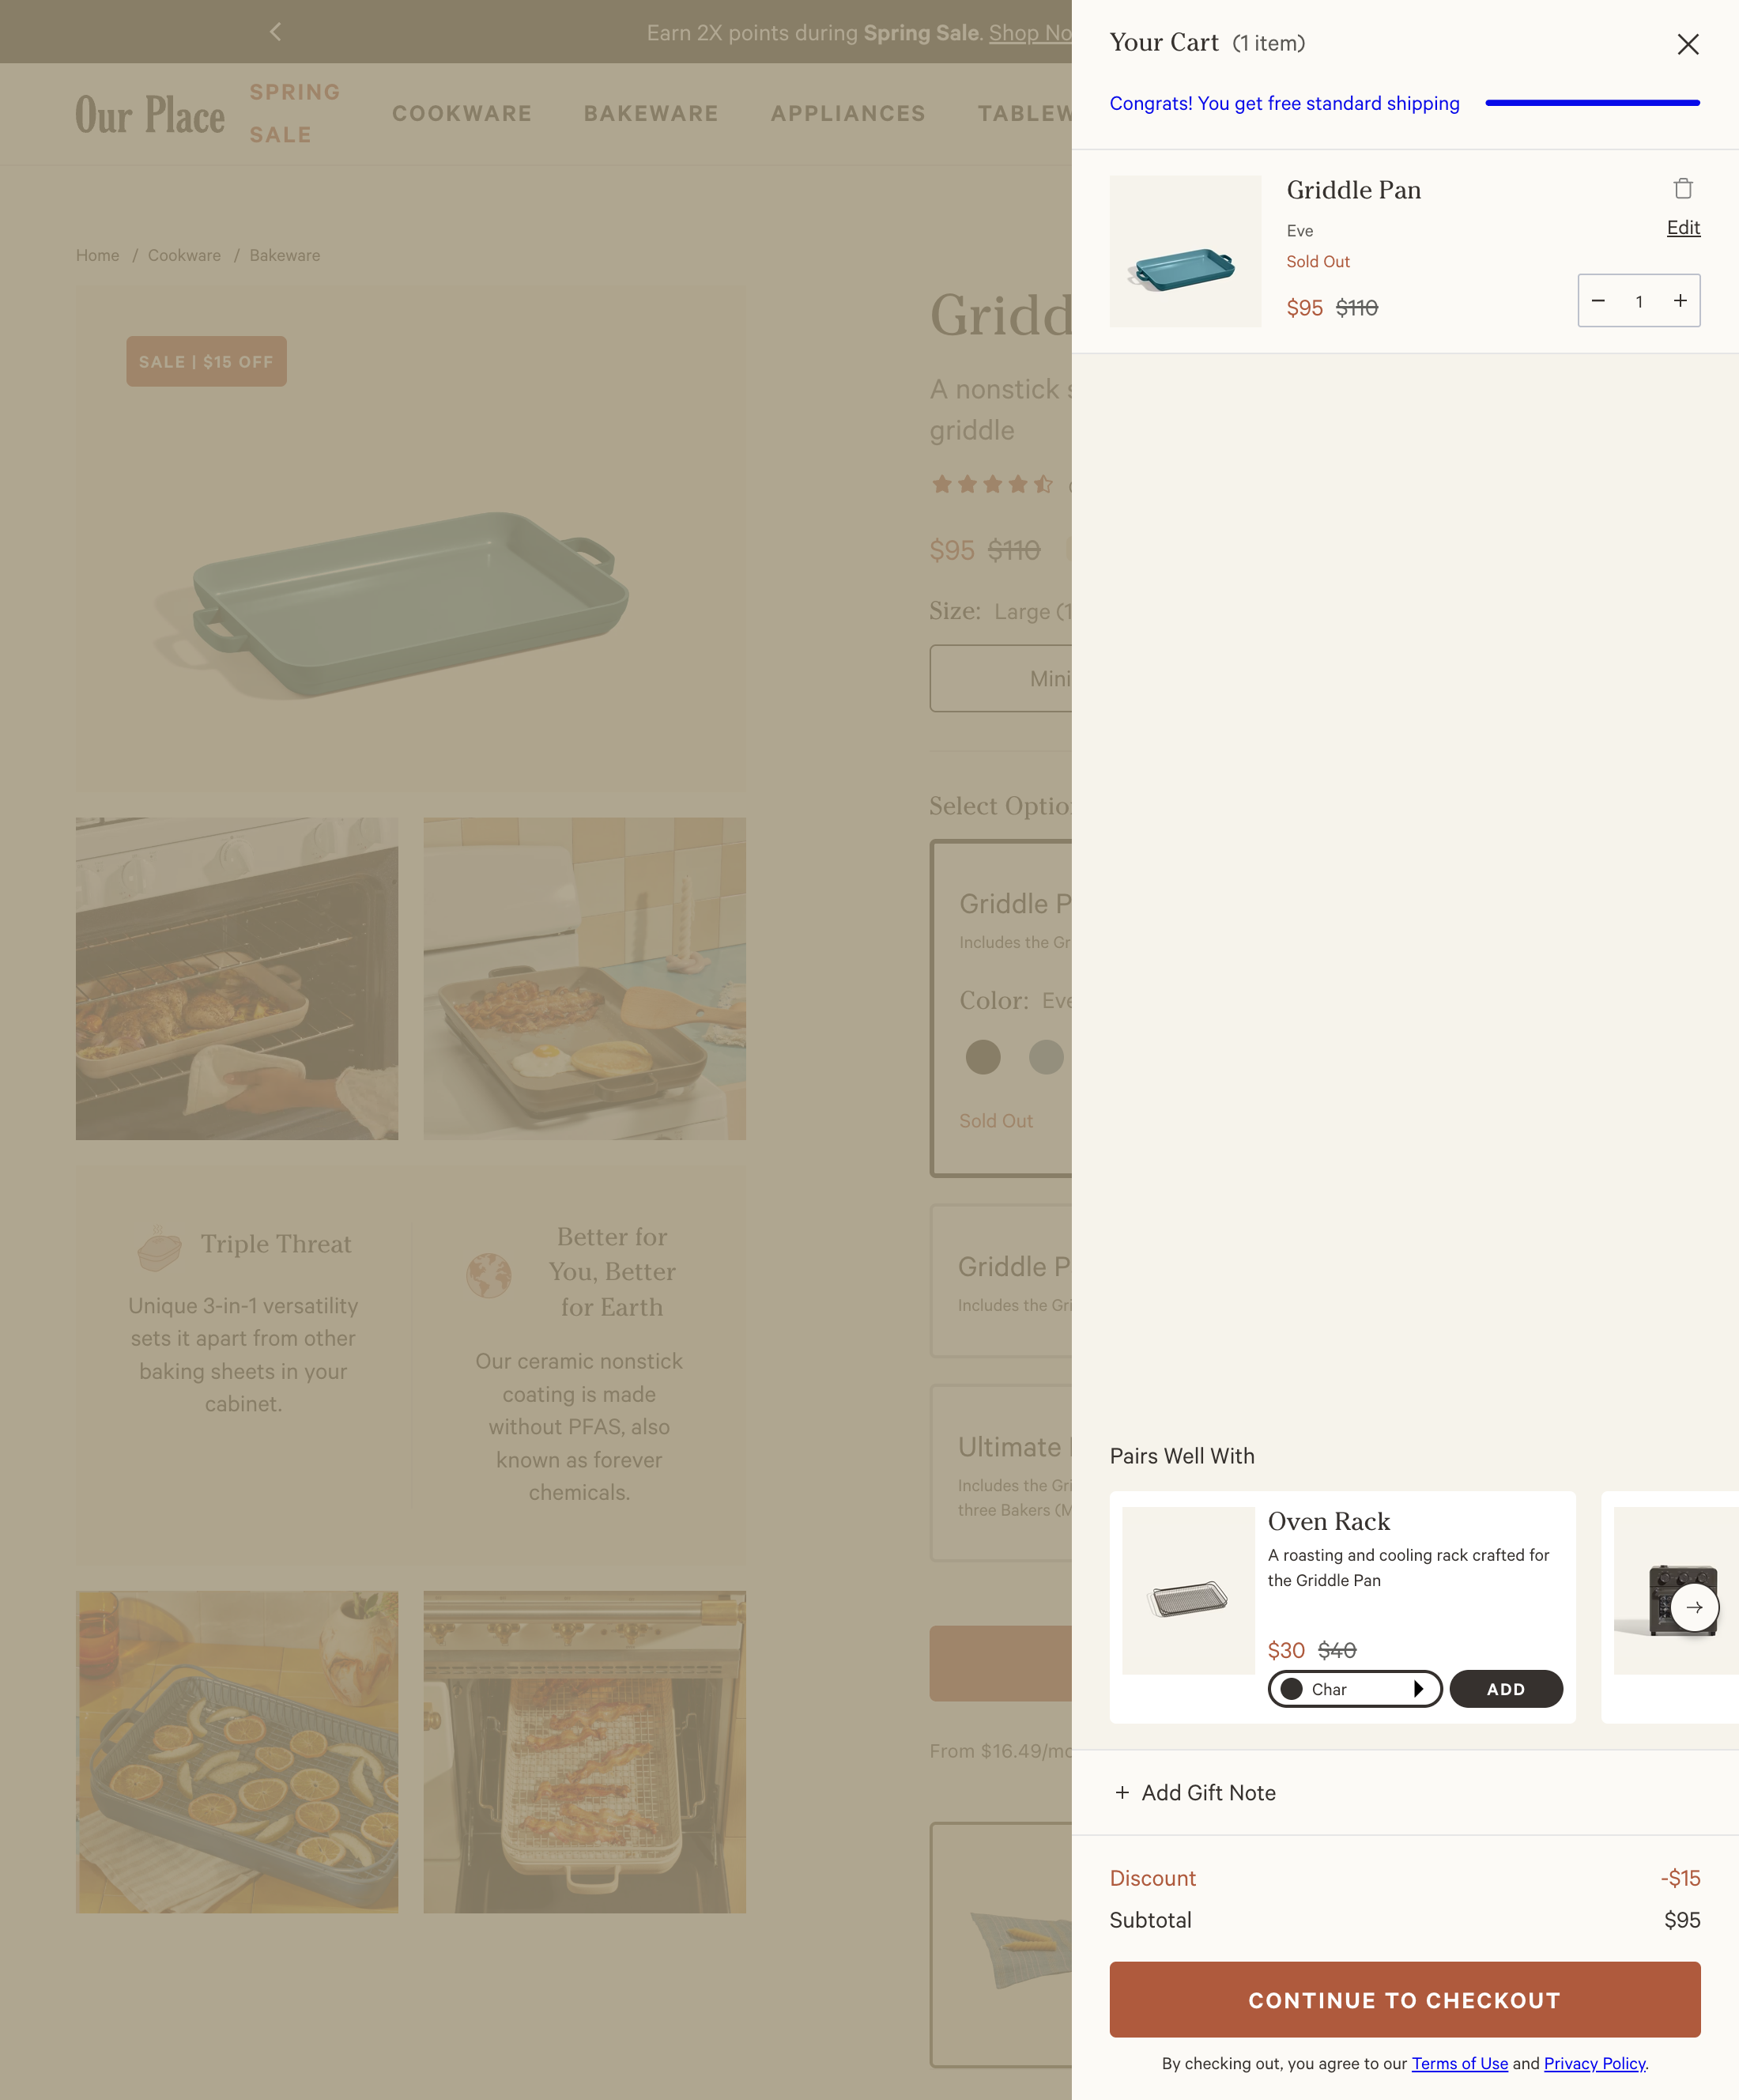Image resolution: width=1739 pixels, height=2100 pixels.
Task: Click Continue to Checkout button
Action: [1404, 2000]
